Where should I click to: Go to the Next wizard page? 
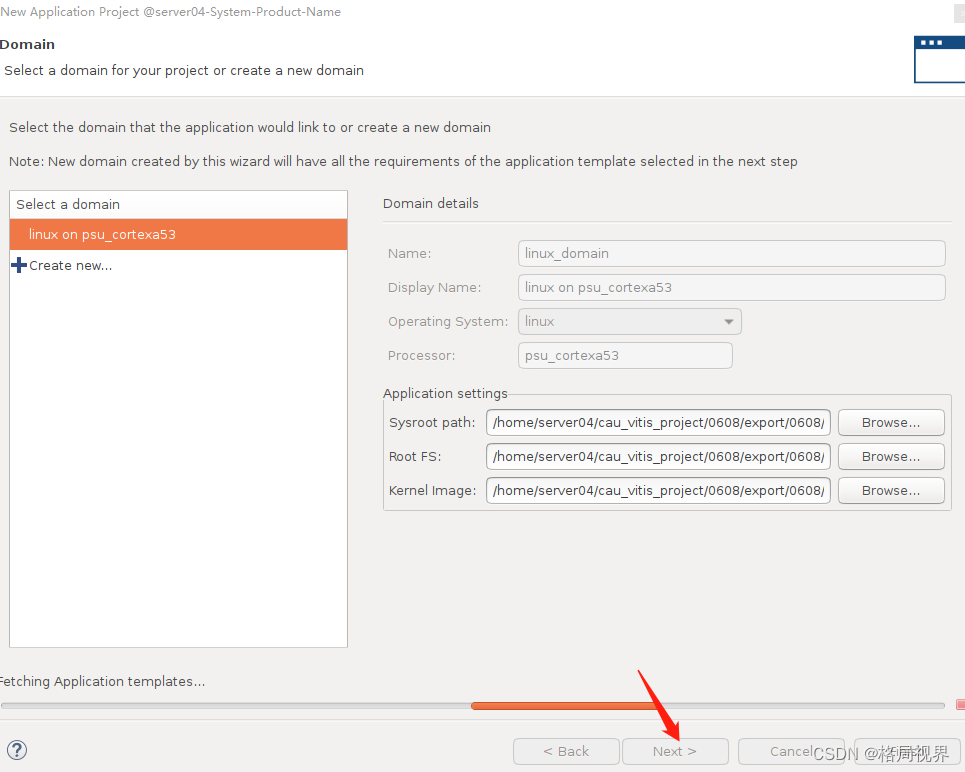[x=675, y=751]
